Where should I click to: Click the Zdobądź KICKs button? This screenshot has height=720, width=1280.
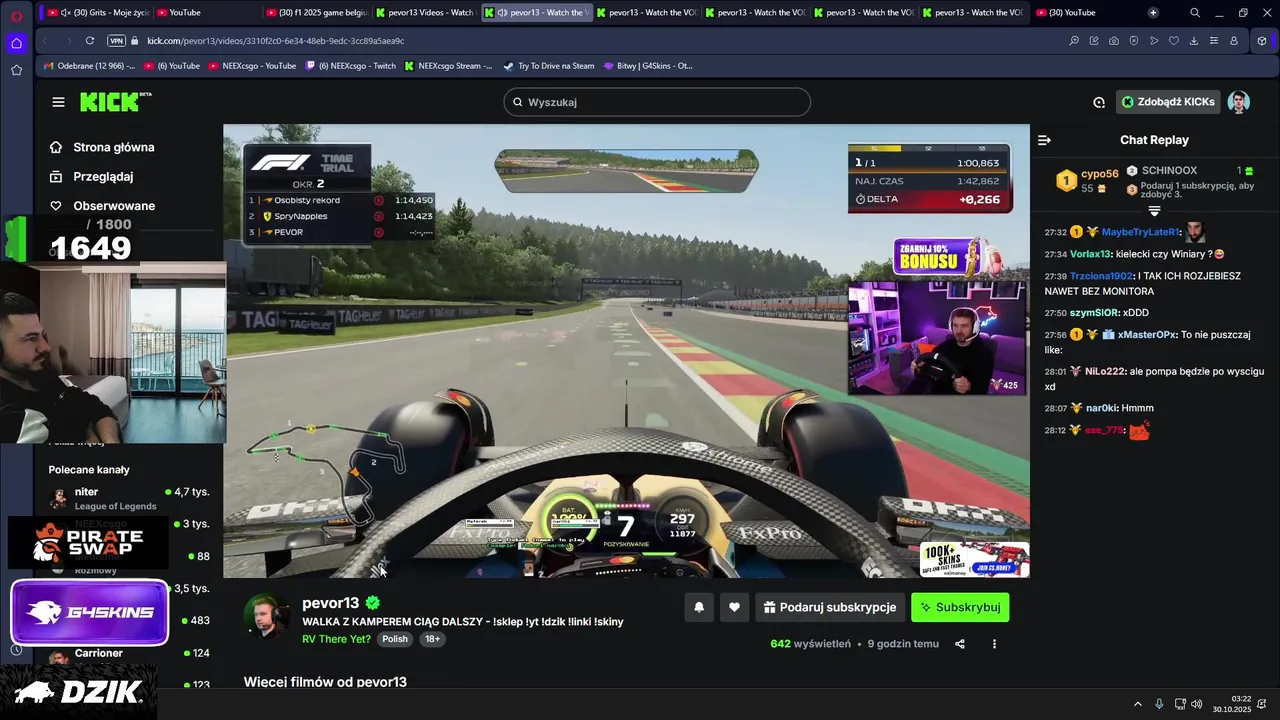[1168, 102]
